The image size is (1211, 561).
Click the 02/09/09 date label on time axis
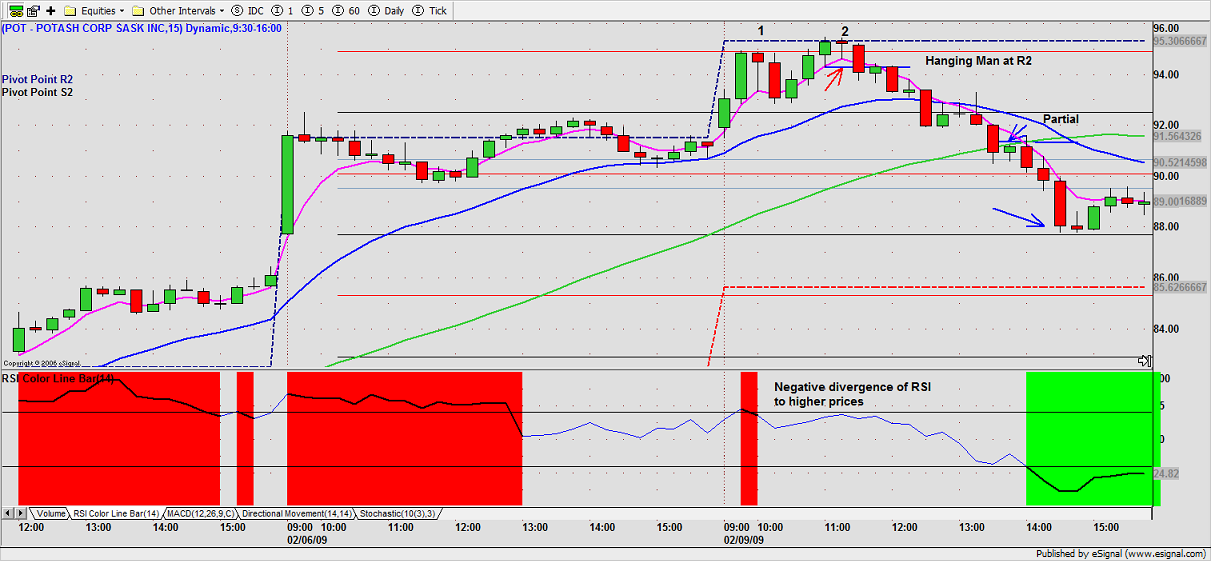(744, 539)
